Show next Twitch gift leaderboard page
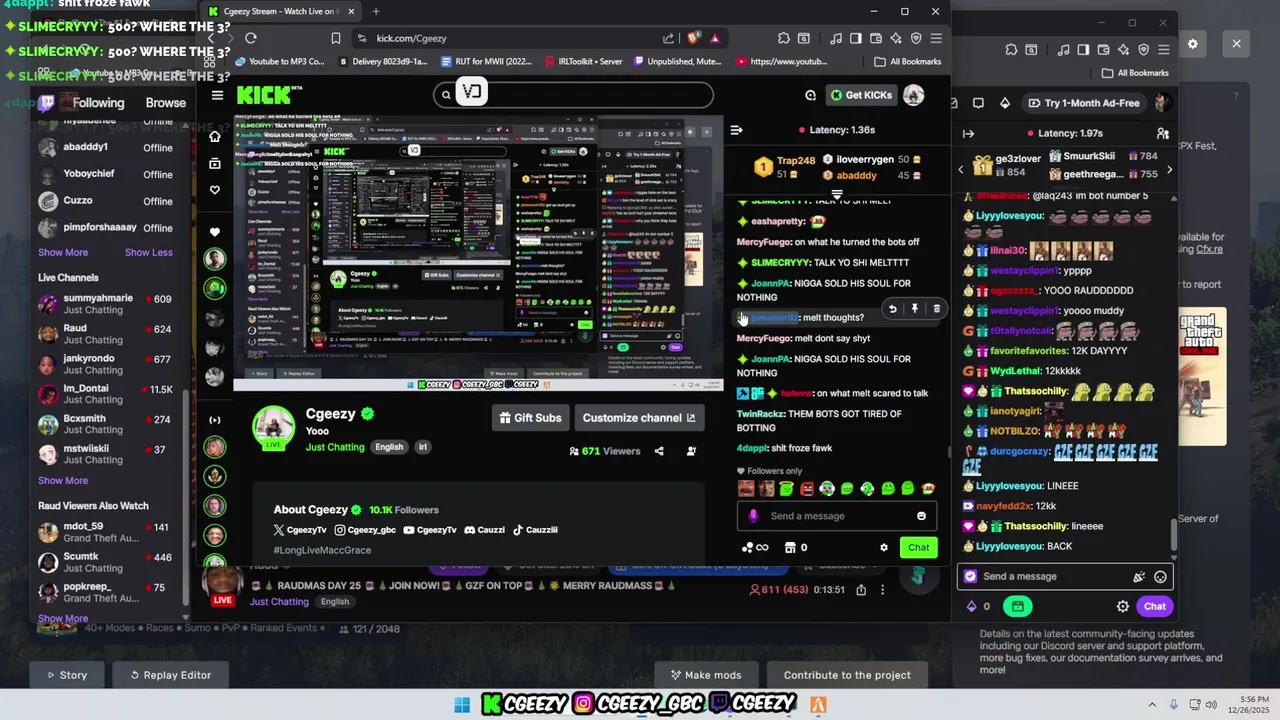 point(1169,169)
